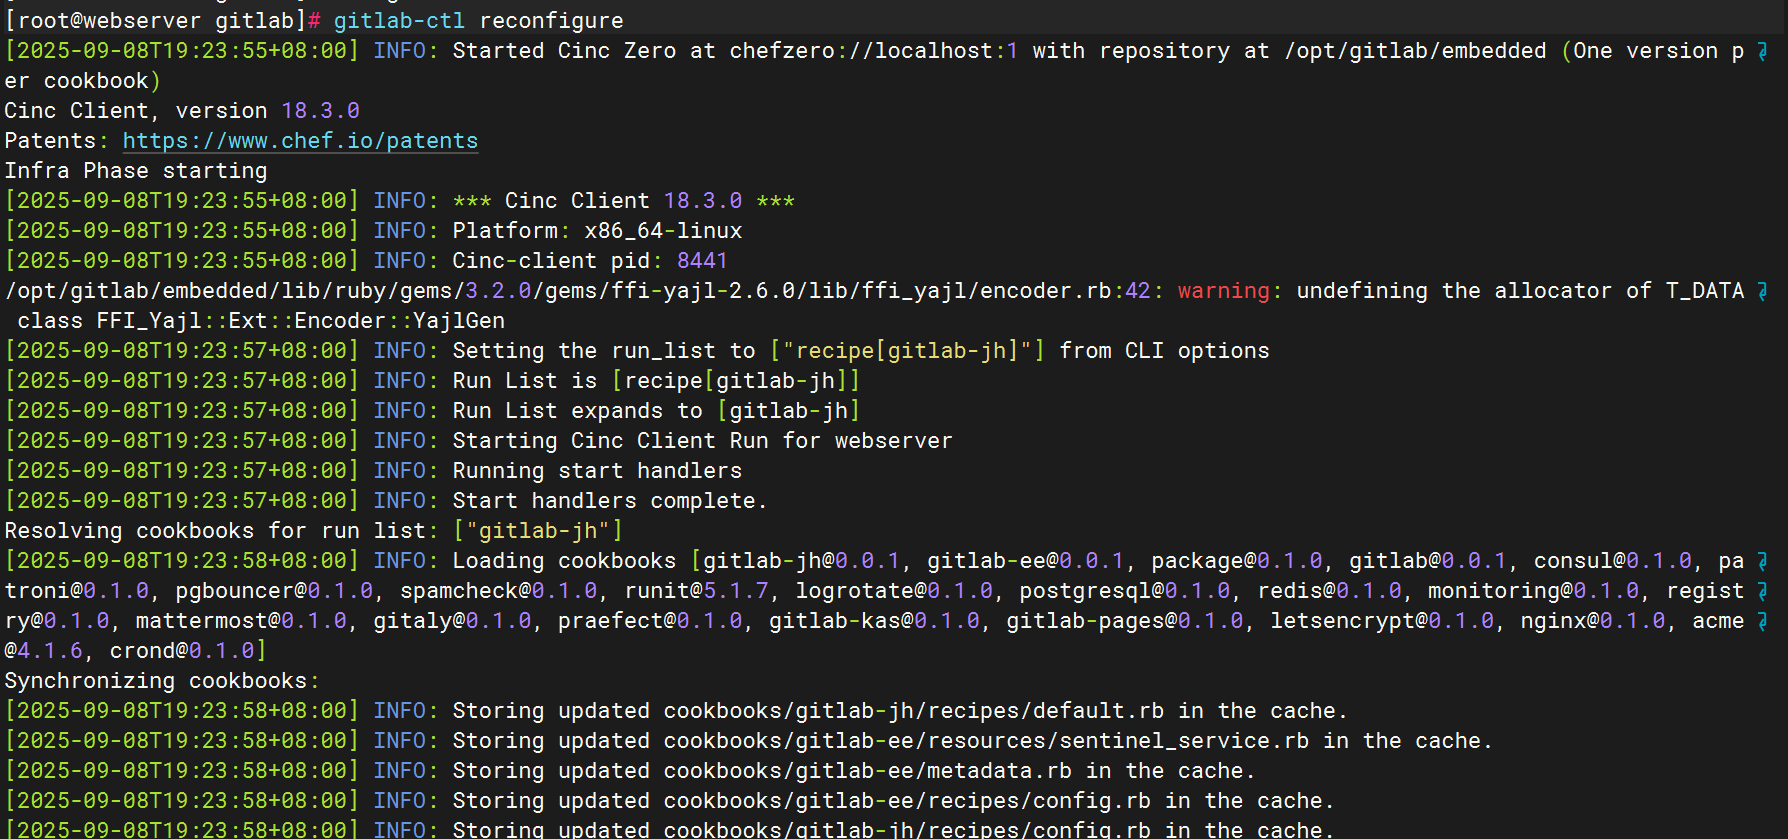
Task: Click the 'logrotate@0.1.0' cookbook entry
Action: tap(894, 591)
